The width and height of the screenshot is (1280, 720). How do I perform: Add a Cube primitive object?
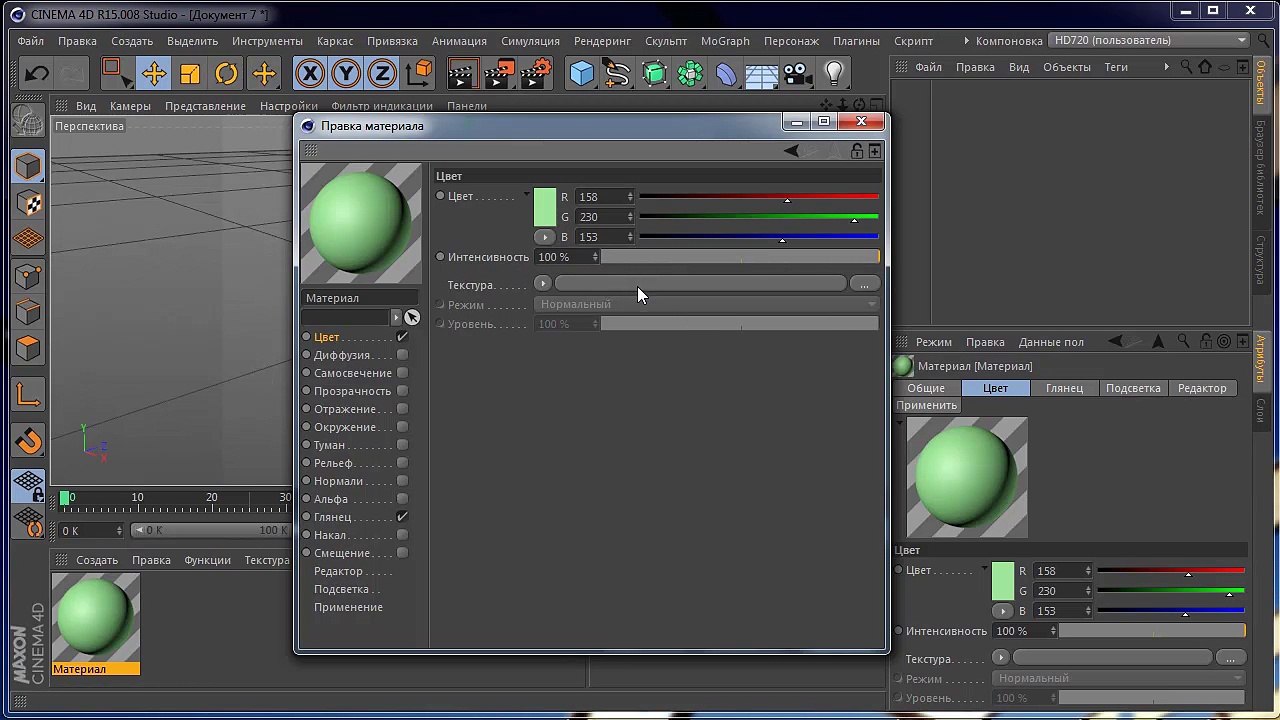(582, 73)
